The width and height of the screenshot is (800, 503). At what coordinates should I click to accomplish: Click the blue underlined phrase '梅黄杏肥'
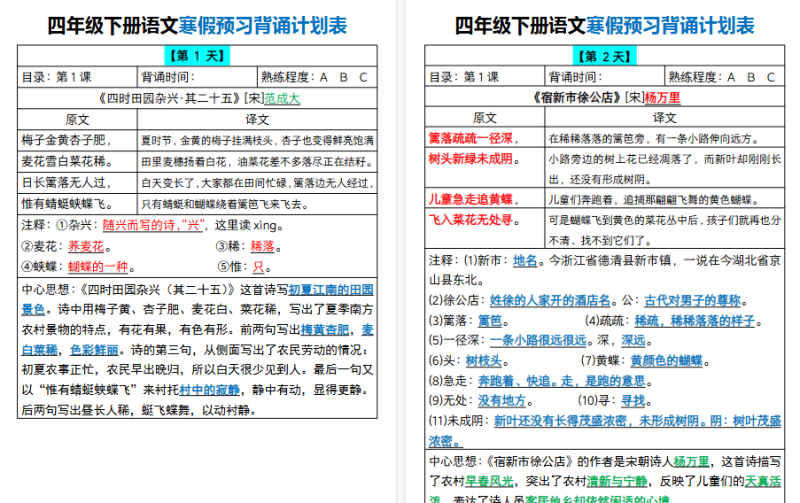click(x=325, y=330)
